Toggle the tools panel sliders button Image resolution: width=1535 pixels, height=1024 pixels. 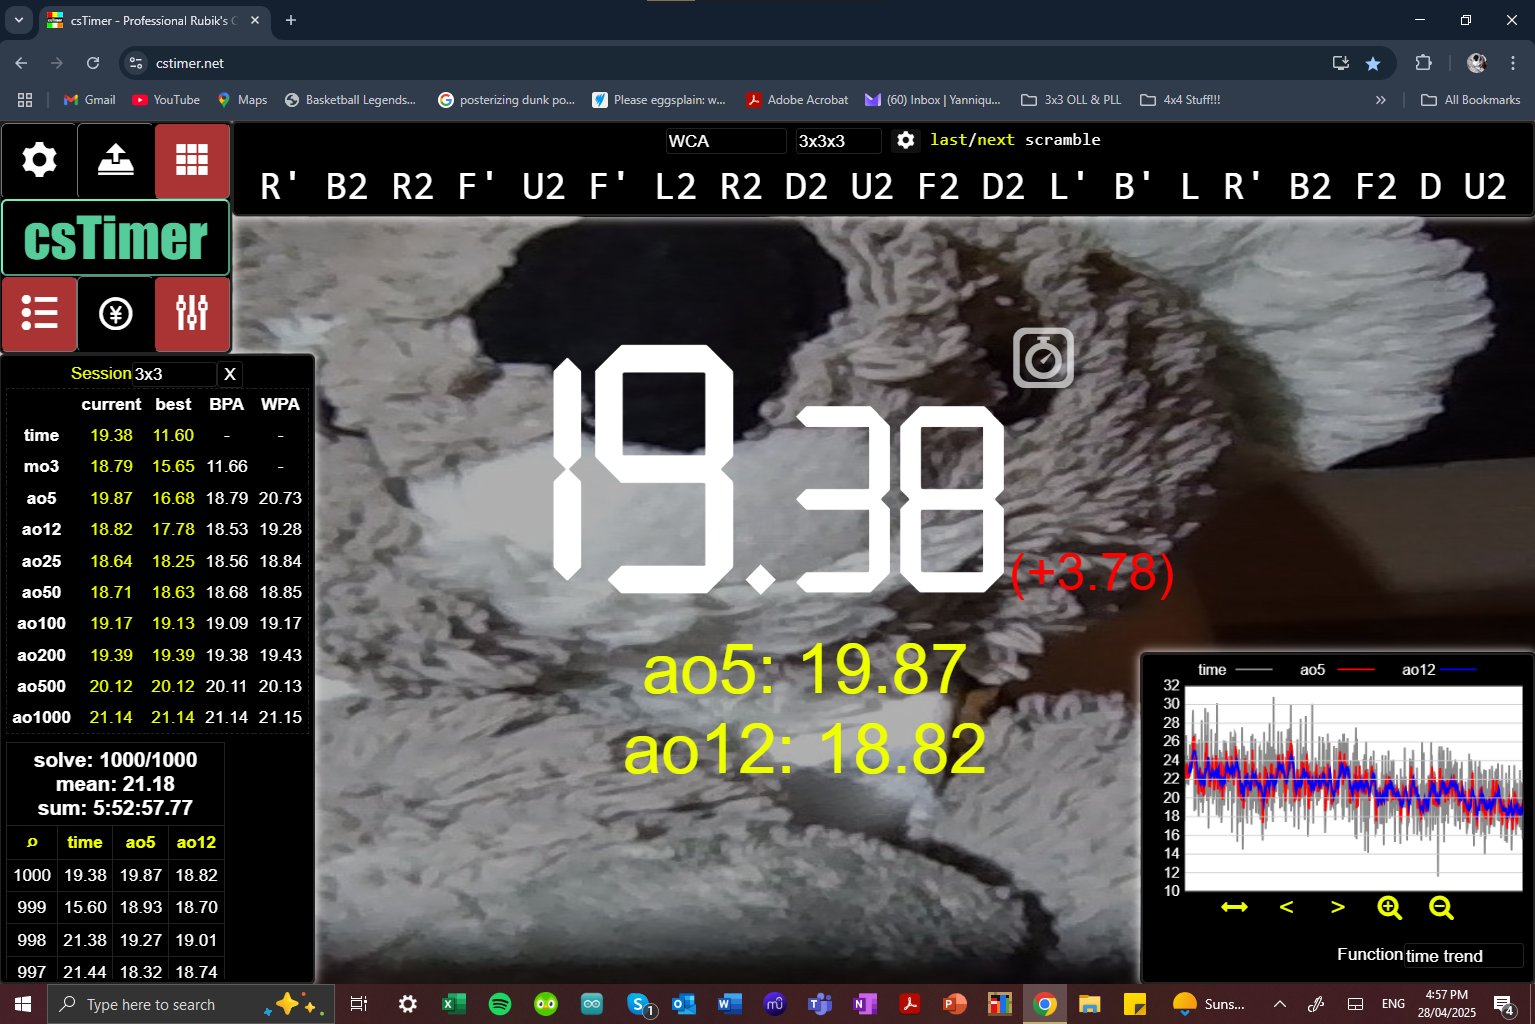pyautogui.click(x=192, y=314)
